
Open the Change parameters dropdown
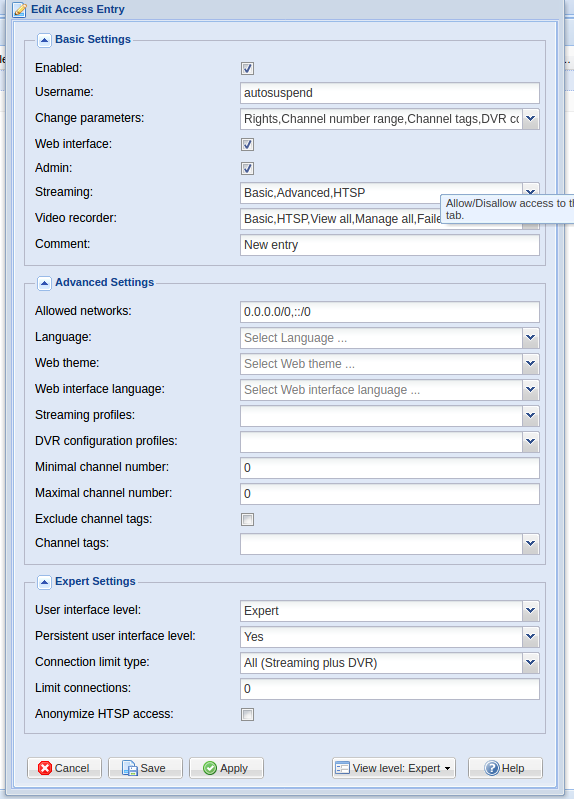pyautogui.click(x=531, y=119)
